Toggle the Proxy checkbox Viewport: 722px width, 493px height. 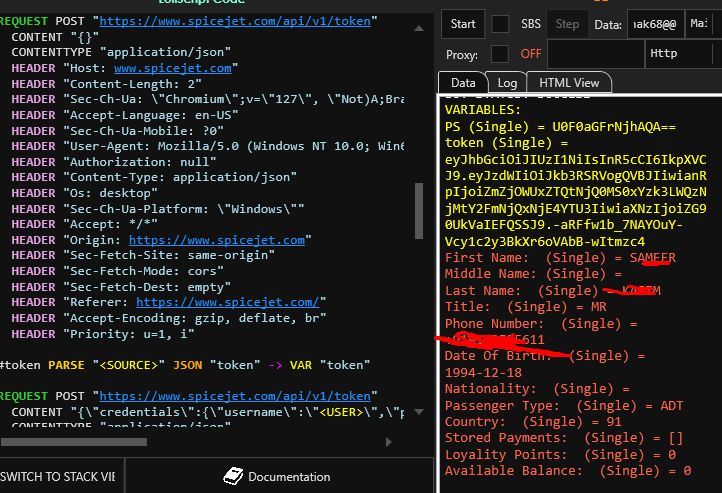tap(500, 54)
